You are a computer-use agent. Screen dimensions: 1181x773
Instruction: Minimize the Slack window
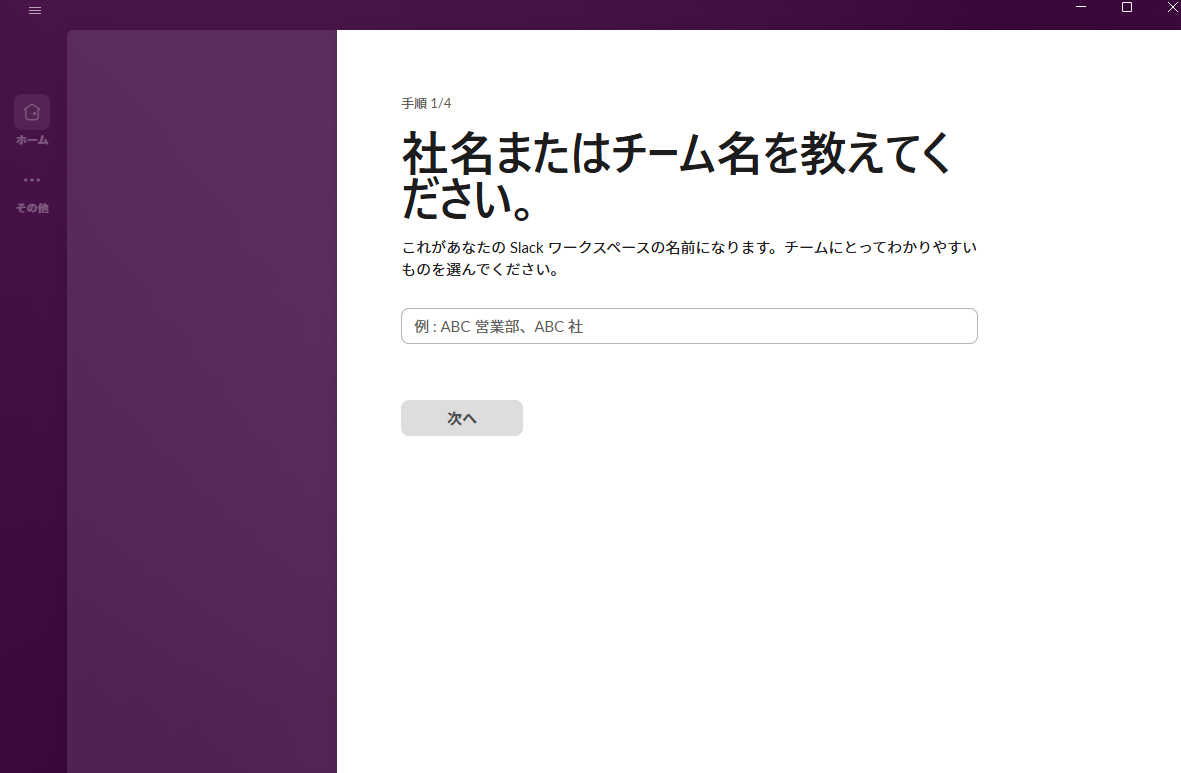[x=1081, y=8]
